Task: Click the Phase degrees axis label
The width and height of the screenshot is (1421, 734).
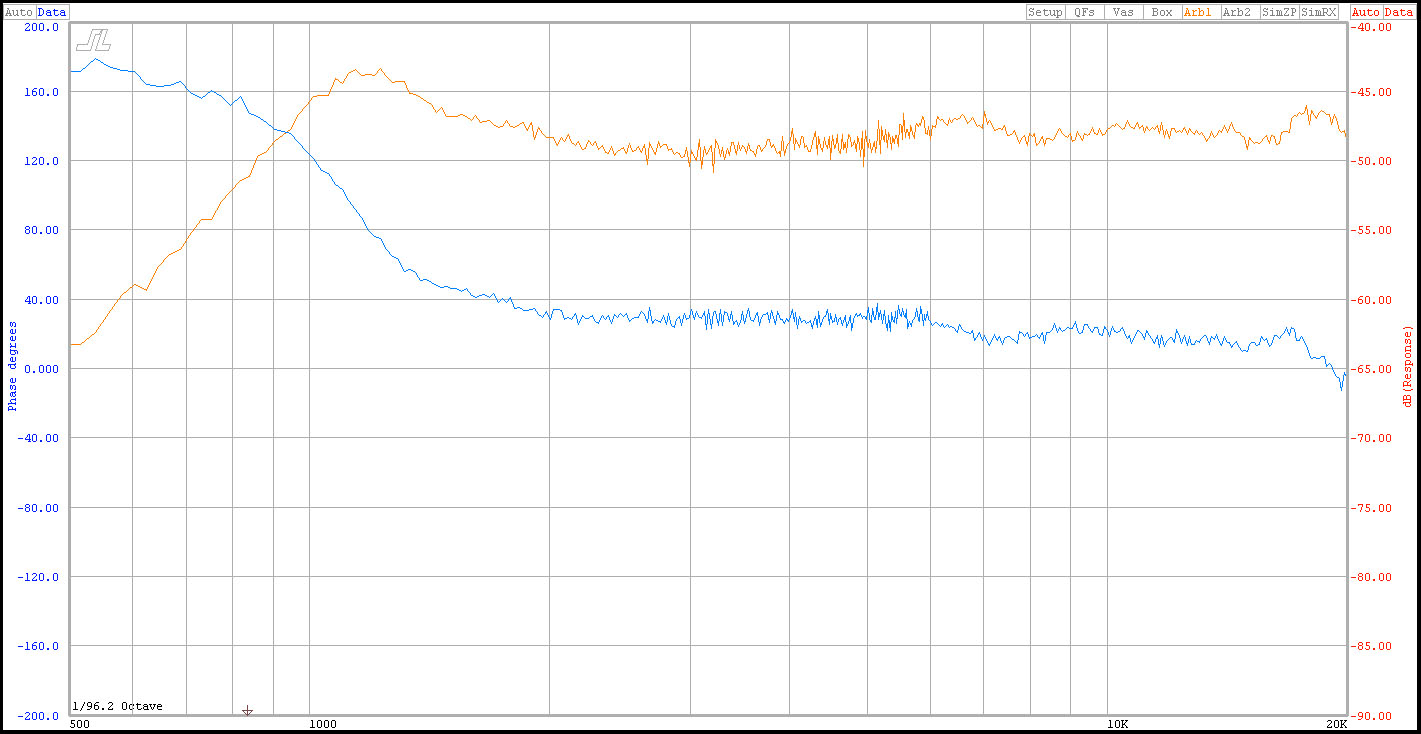Action: [x=13, y=365]
